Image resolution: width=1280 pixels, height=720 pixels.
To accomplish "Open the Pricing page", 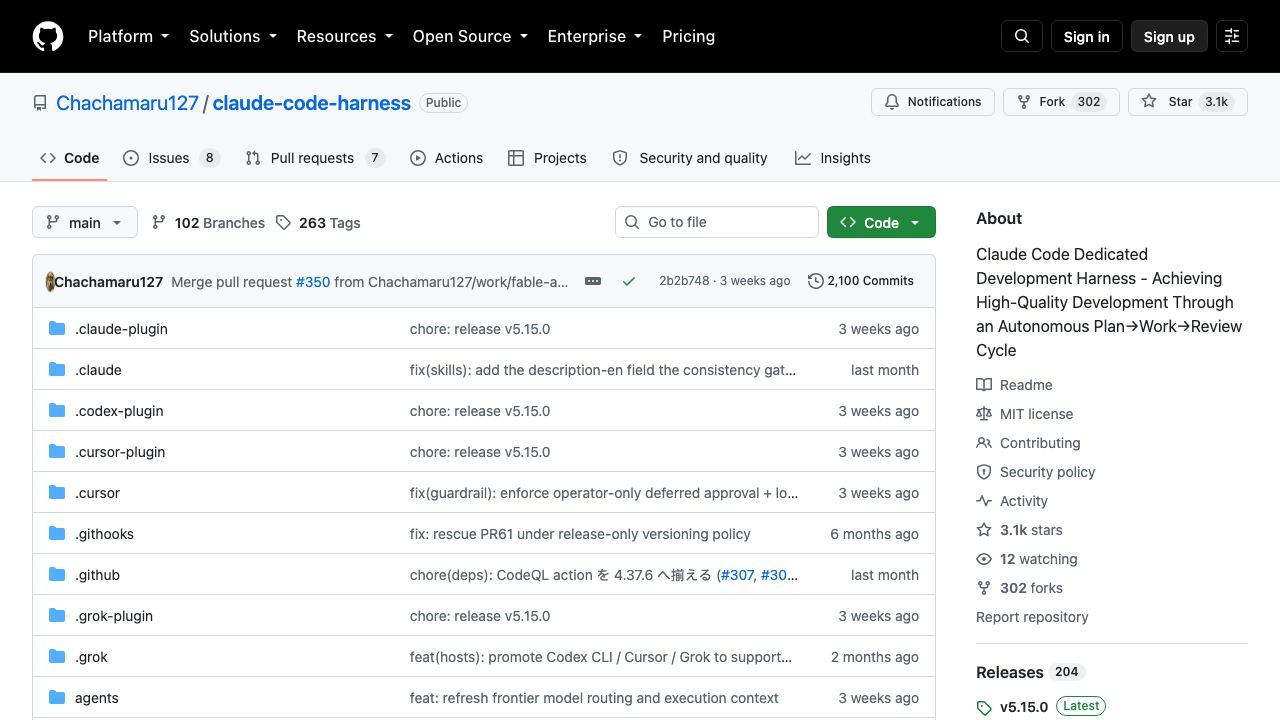I will click(x=688, y=36).
